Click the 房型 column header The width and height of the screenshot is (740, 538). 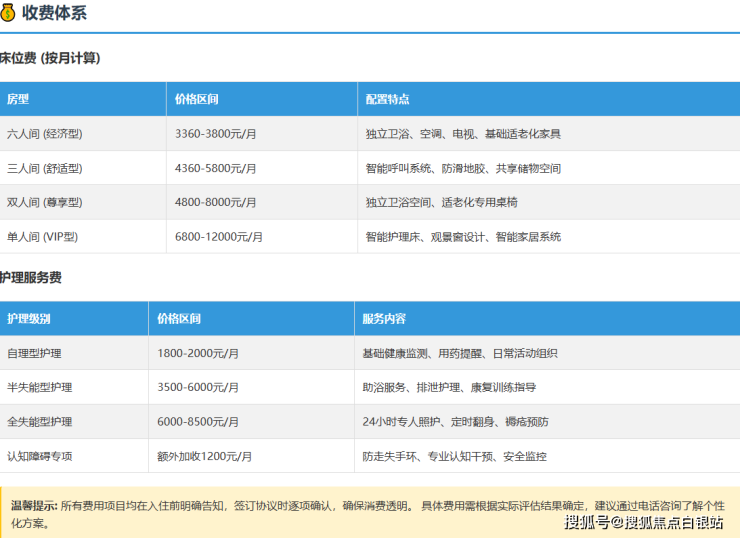point(18,100)
